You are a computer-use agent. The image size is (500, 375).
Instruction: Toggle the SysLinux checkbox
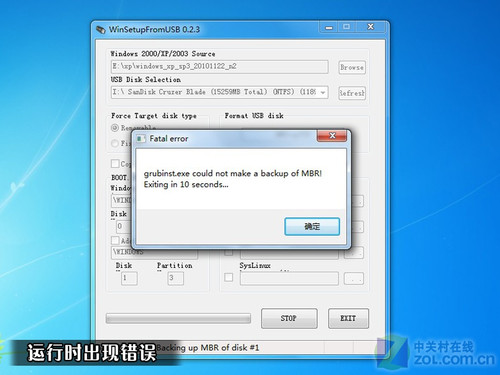[x=229, y=277]
